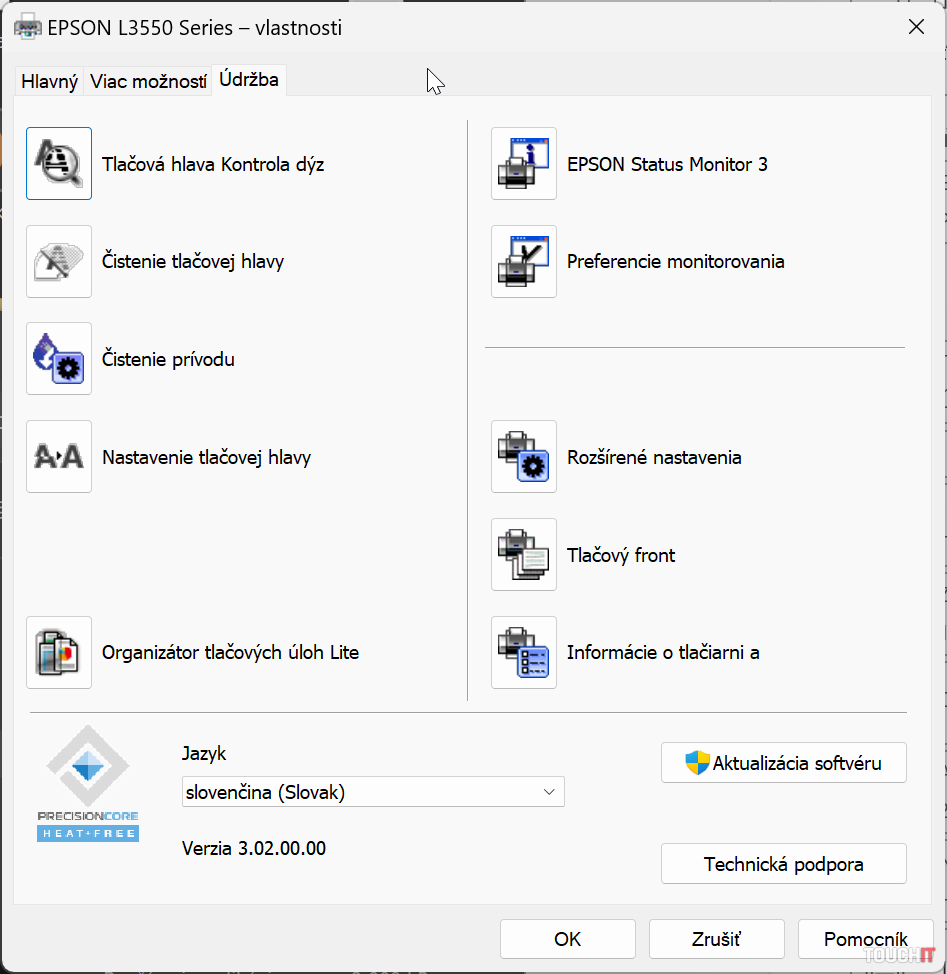
Task: Start Čistenie tlačovej hlavy
Action: coord(58,261)
